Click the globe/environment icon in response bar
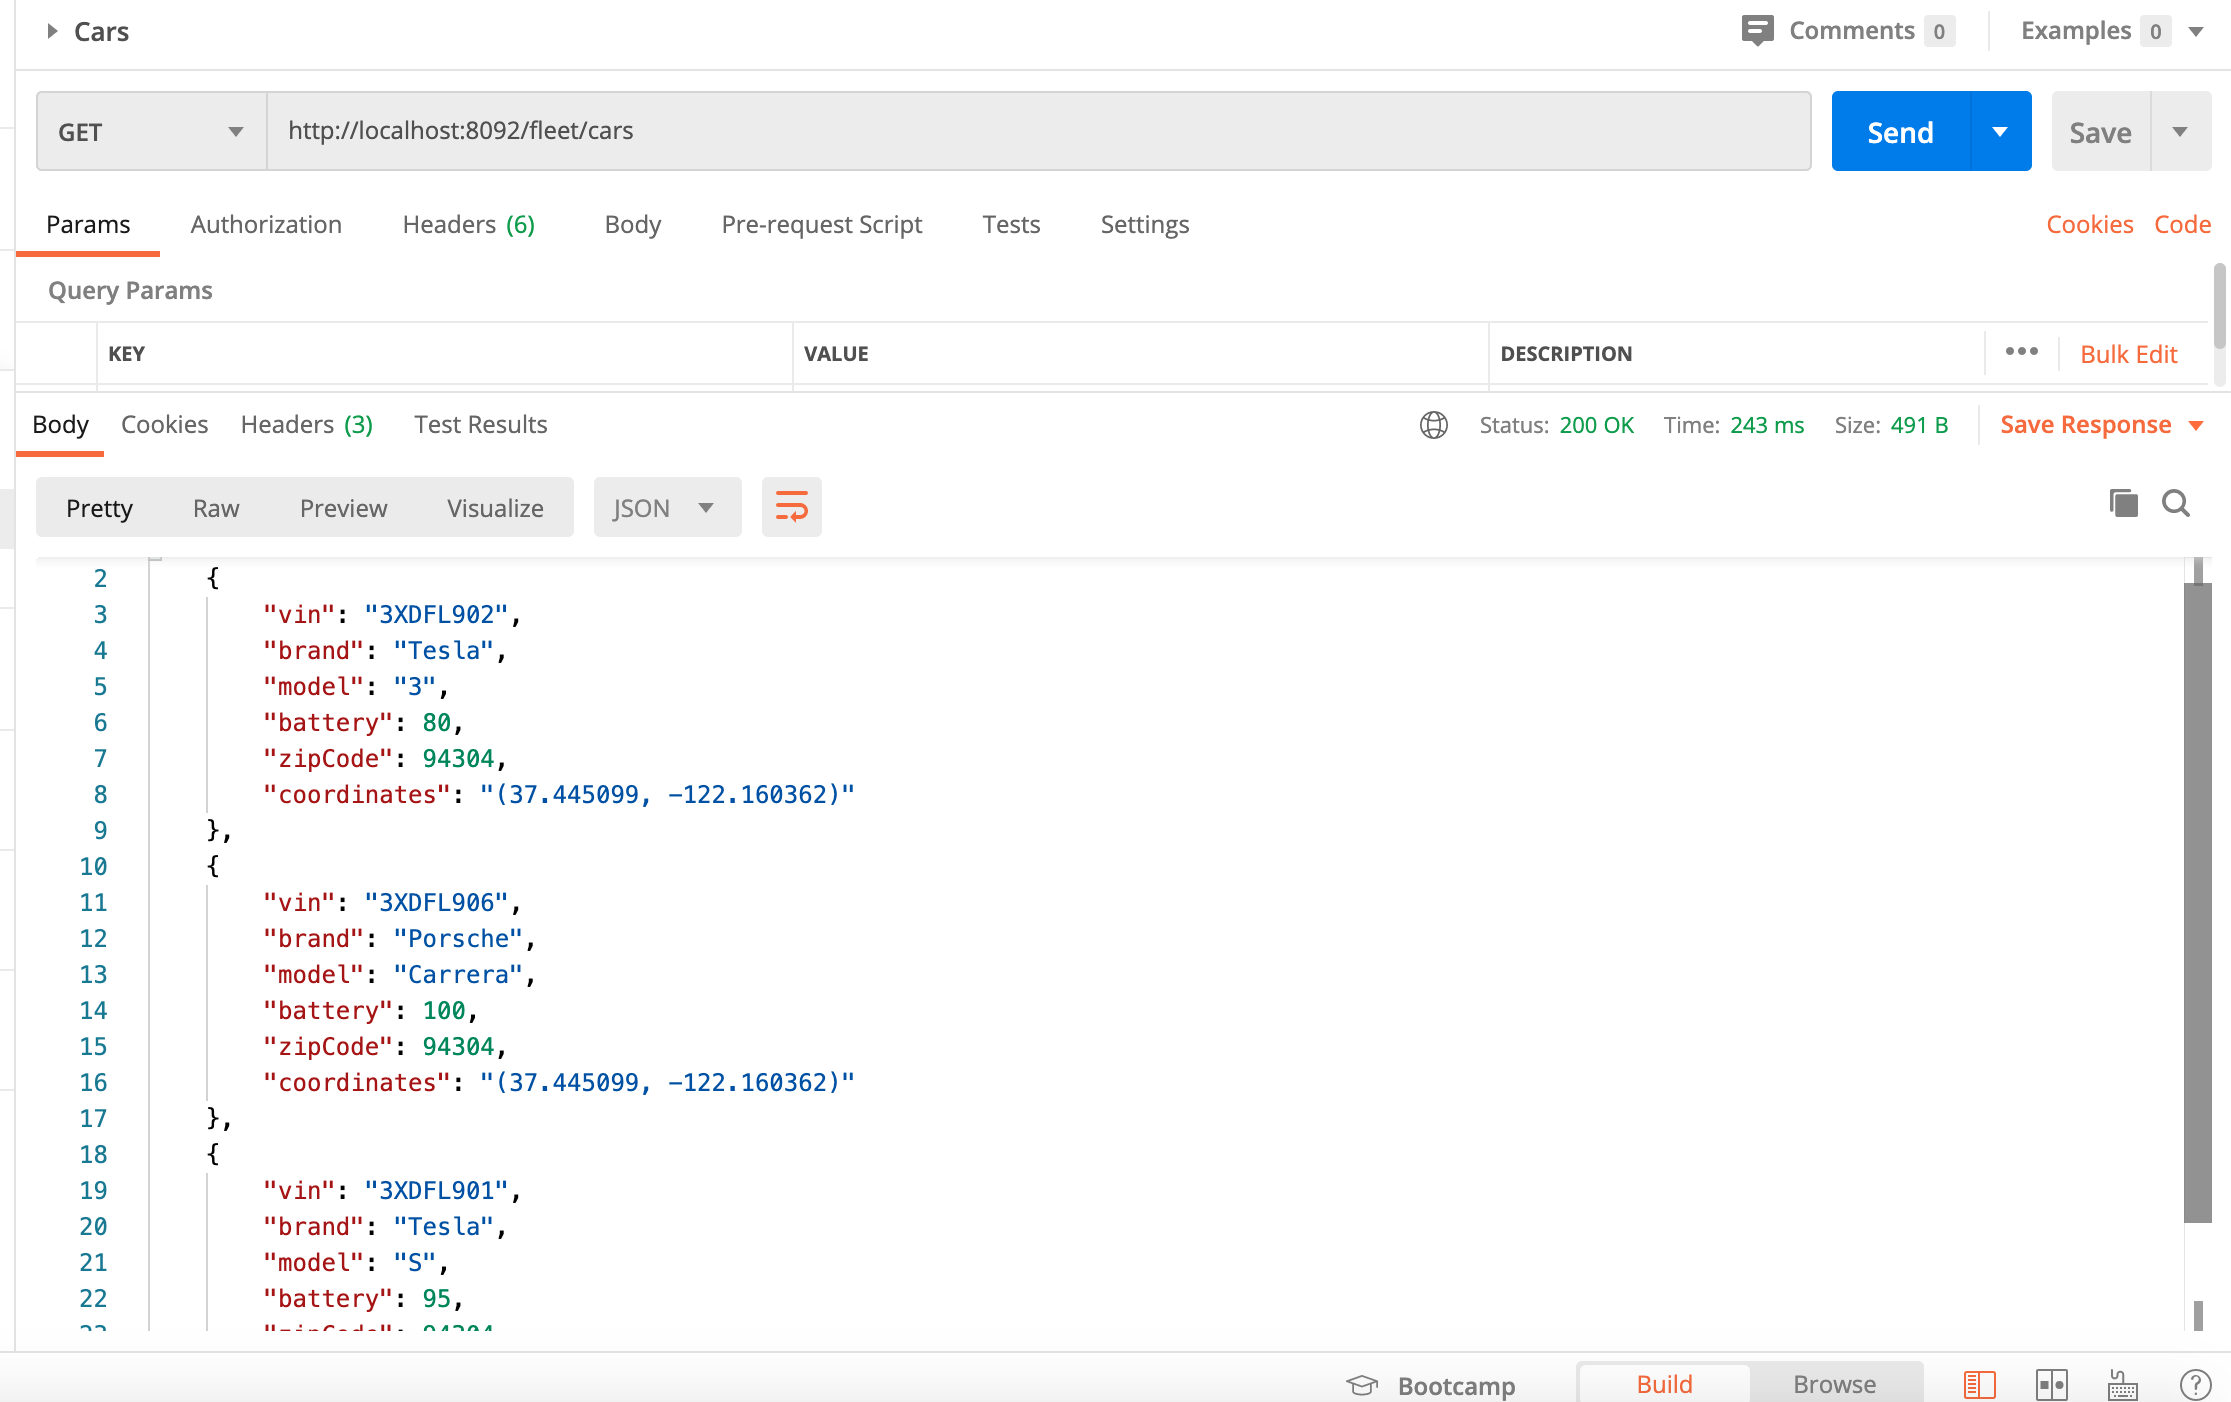Viewport: 2231px width, 1402px height. (1434, 423)
